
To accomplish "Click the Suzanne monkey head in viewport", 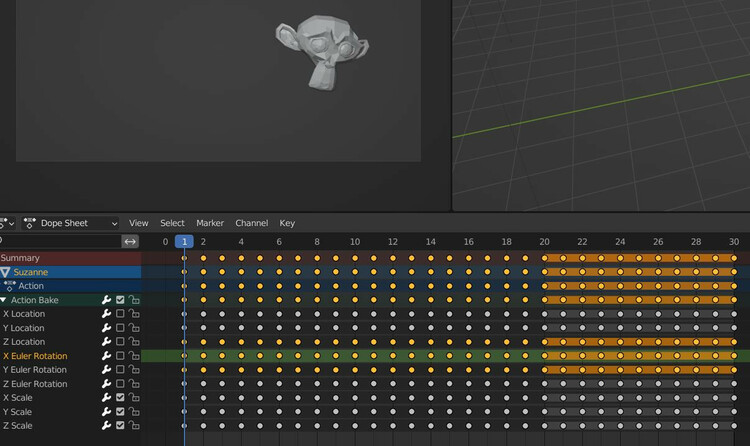I will point(322,52).
